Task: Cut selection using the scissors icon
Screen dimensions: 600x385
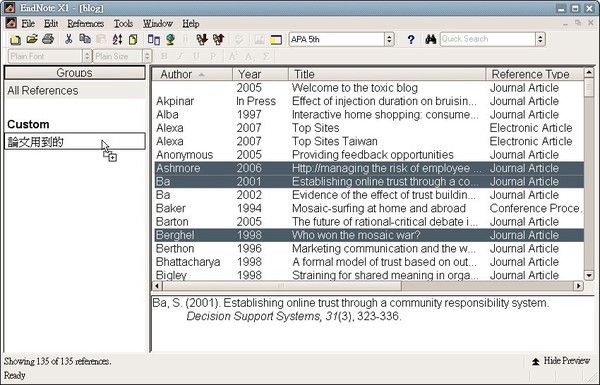Action: 68,39
